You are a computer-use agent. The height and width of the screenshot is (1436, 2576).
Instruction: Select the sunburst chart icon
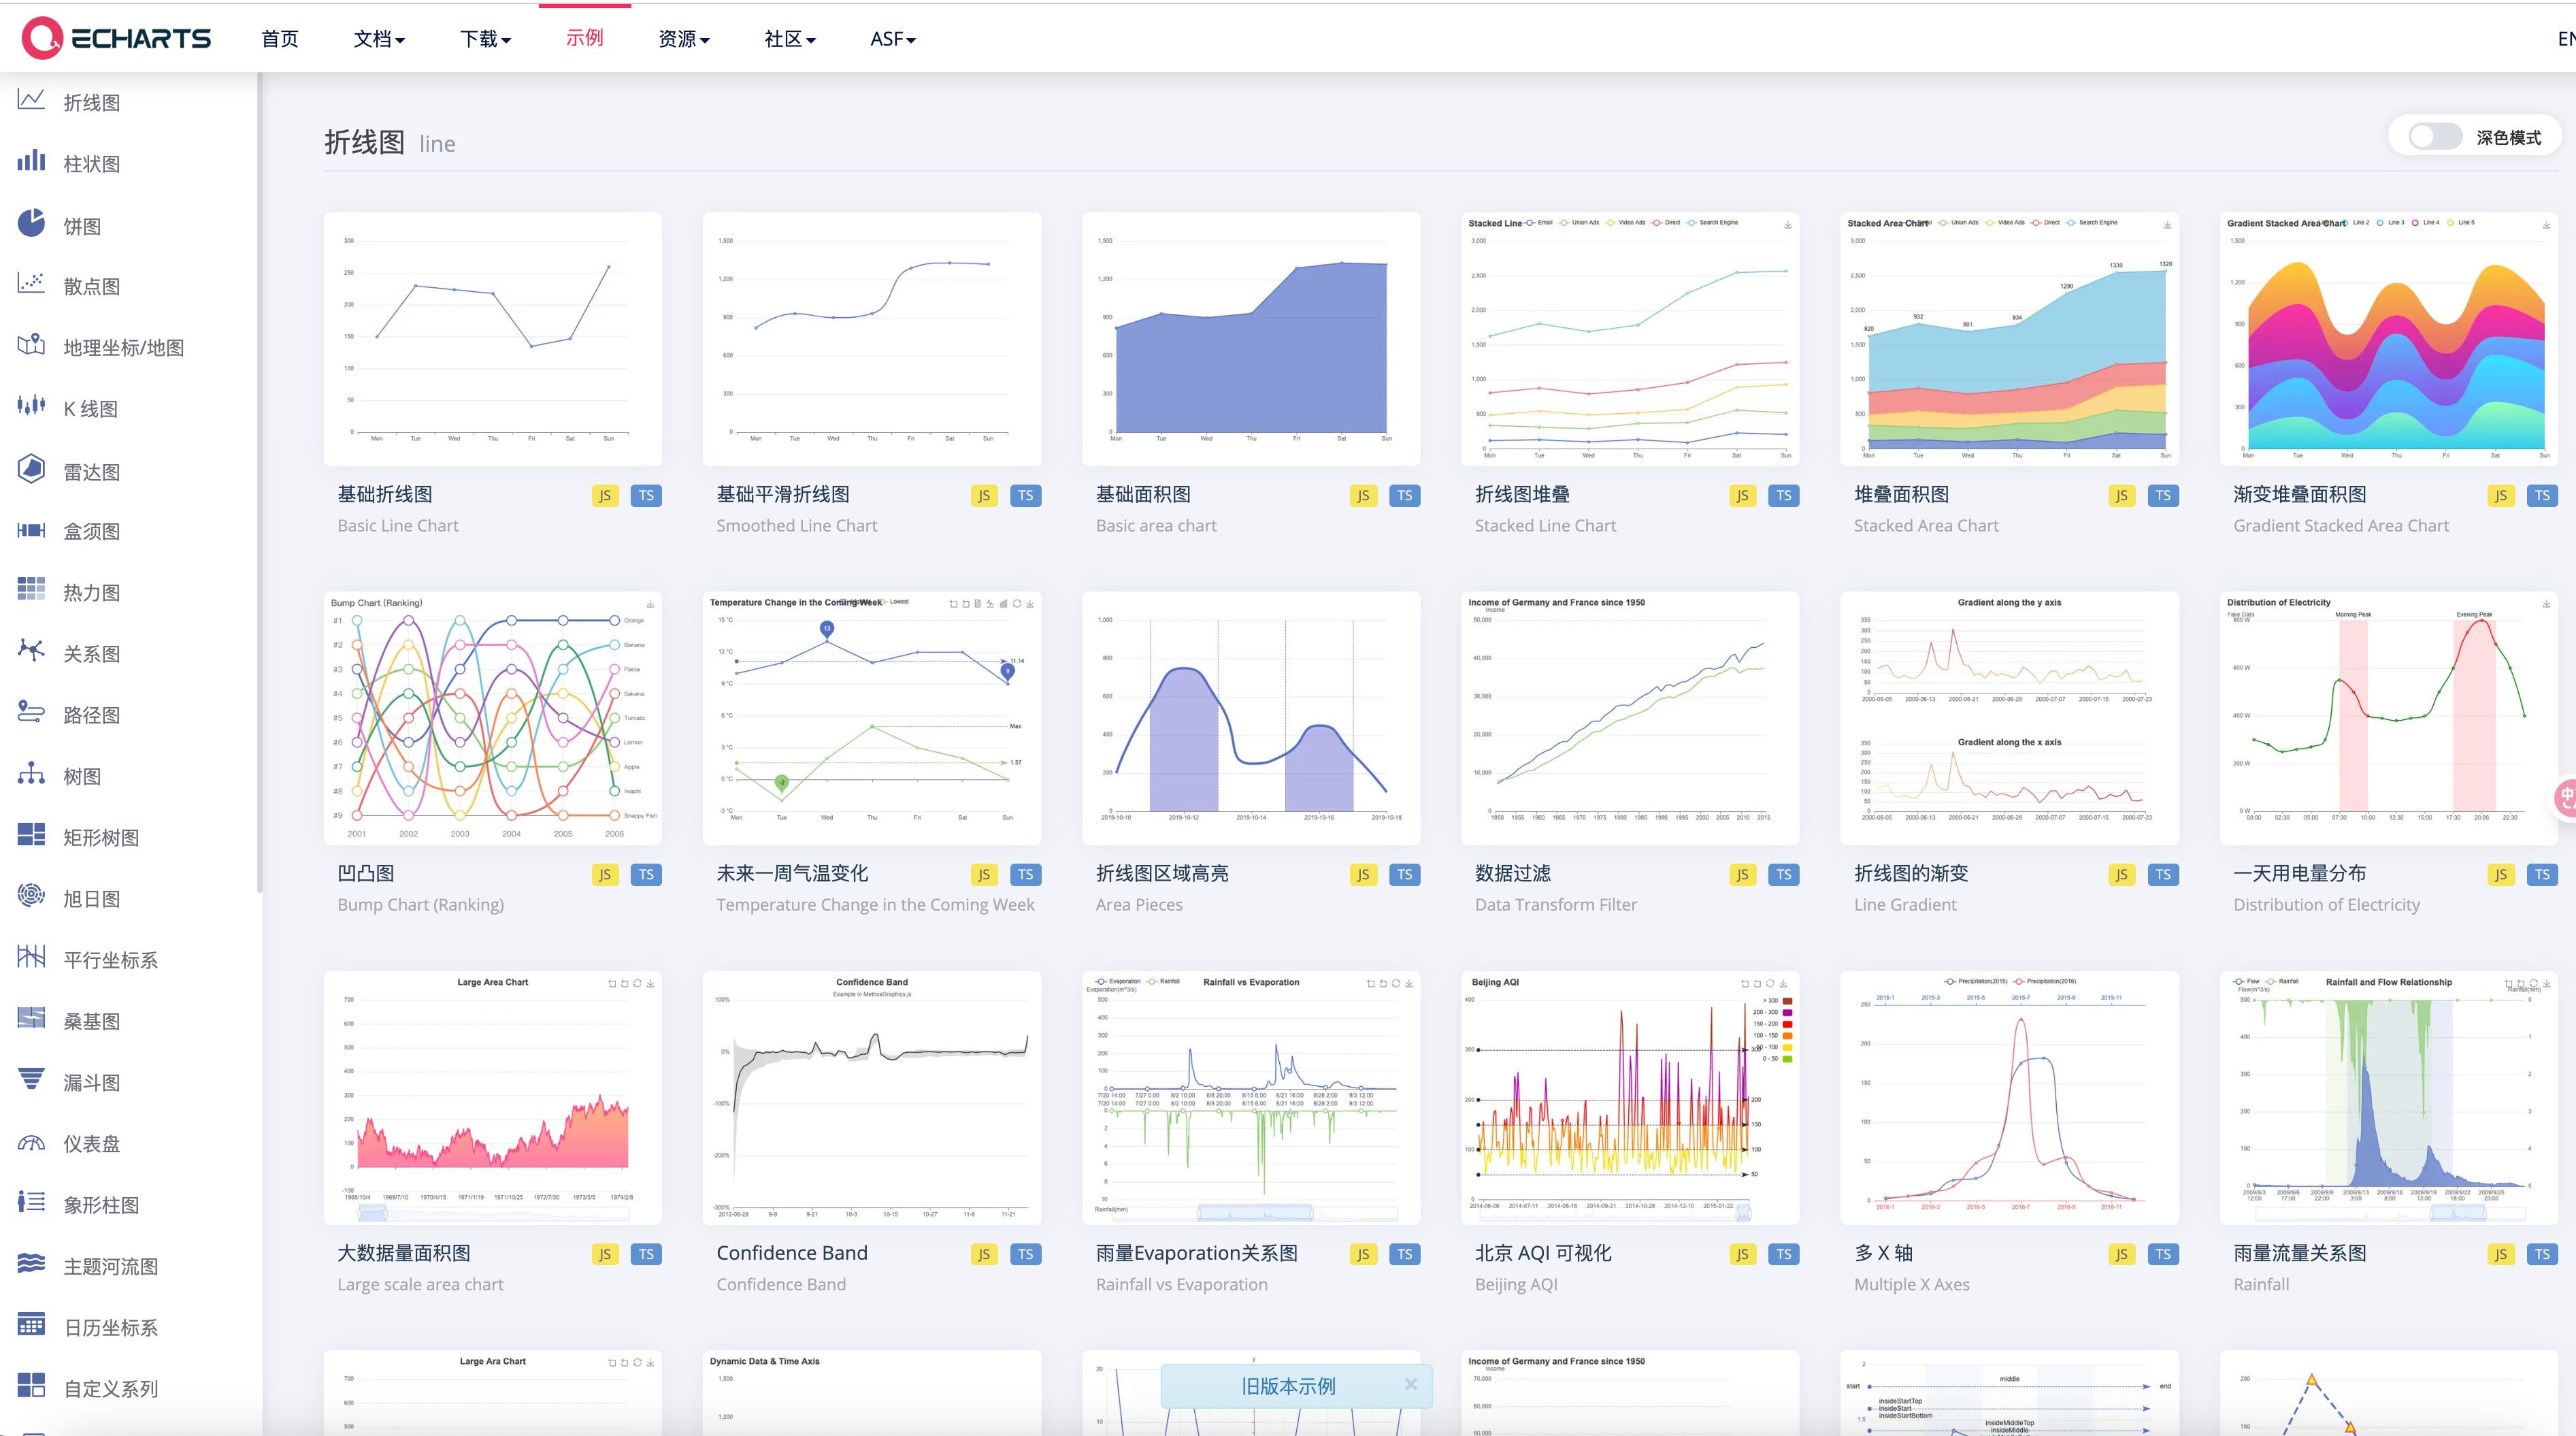(31, 896)
